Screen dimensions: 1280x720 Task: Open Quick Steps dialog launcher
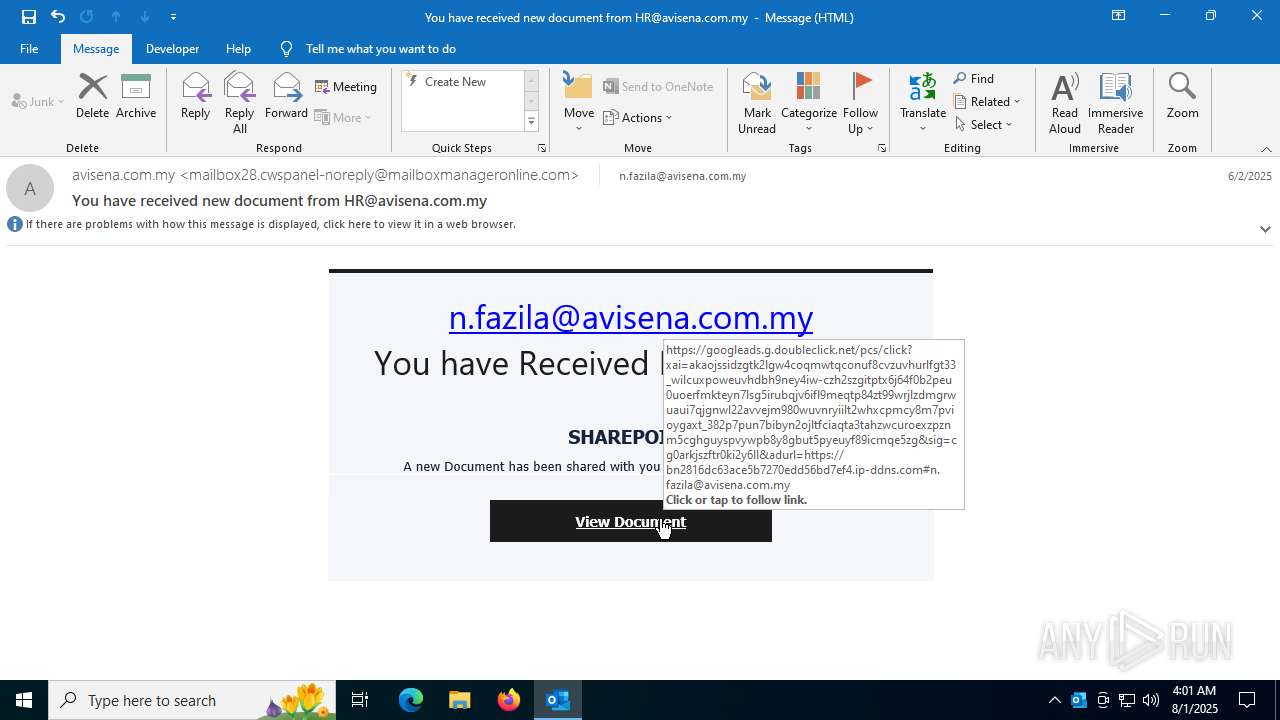pyautogui.click(x=542, y=148)
